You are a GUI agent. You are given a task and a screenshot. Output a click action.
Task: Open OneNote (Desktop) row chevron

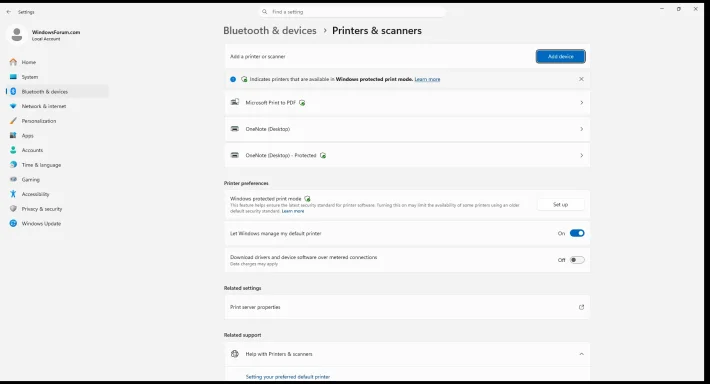[581, 129]
